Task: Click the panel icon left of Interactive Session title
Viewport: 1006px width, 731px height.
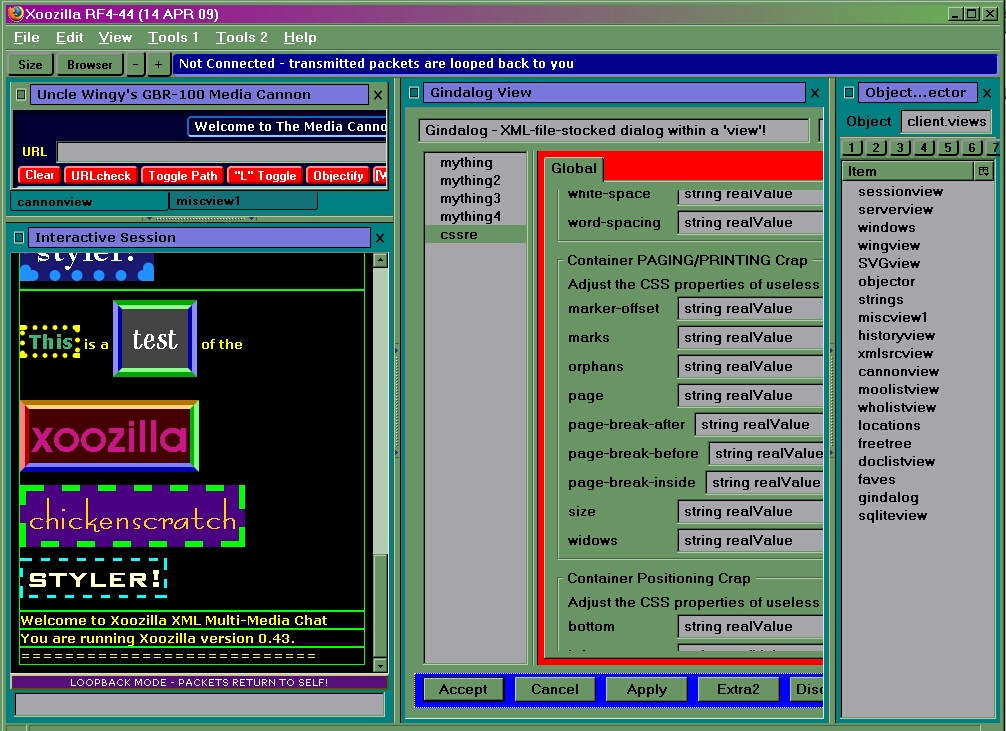Action: (x=19, y=237)
